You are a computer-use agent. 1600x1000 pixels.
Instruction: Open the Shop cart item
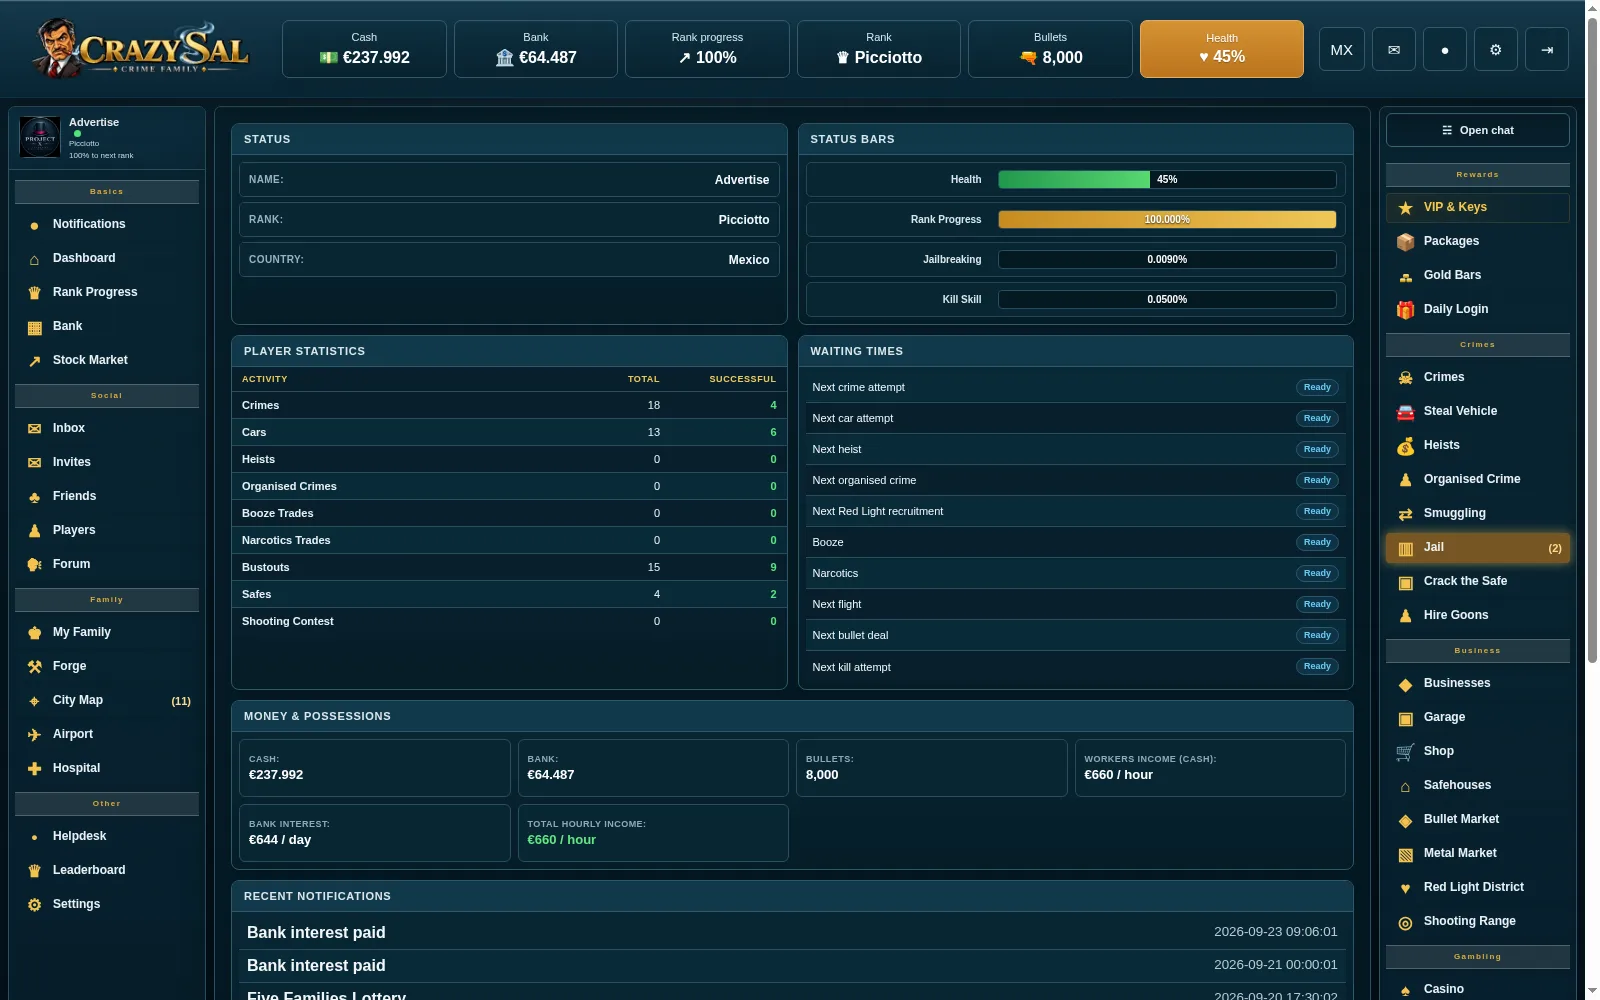click(x=1477, y=751)
